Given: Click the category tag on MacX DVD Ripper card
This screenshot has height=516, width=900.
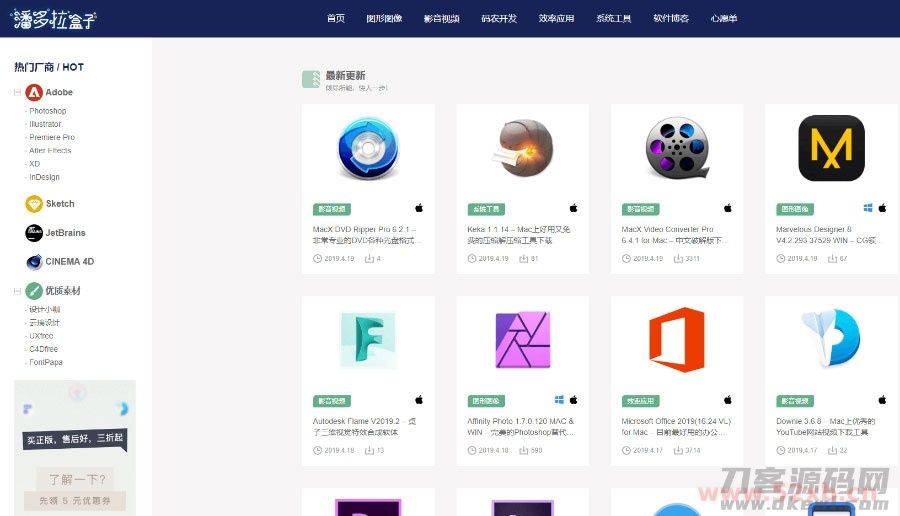Looking at the screenshot, I should 332,209.
